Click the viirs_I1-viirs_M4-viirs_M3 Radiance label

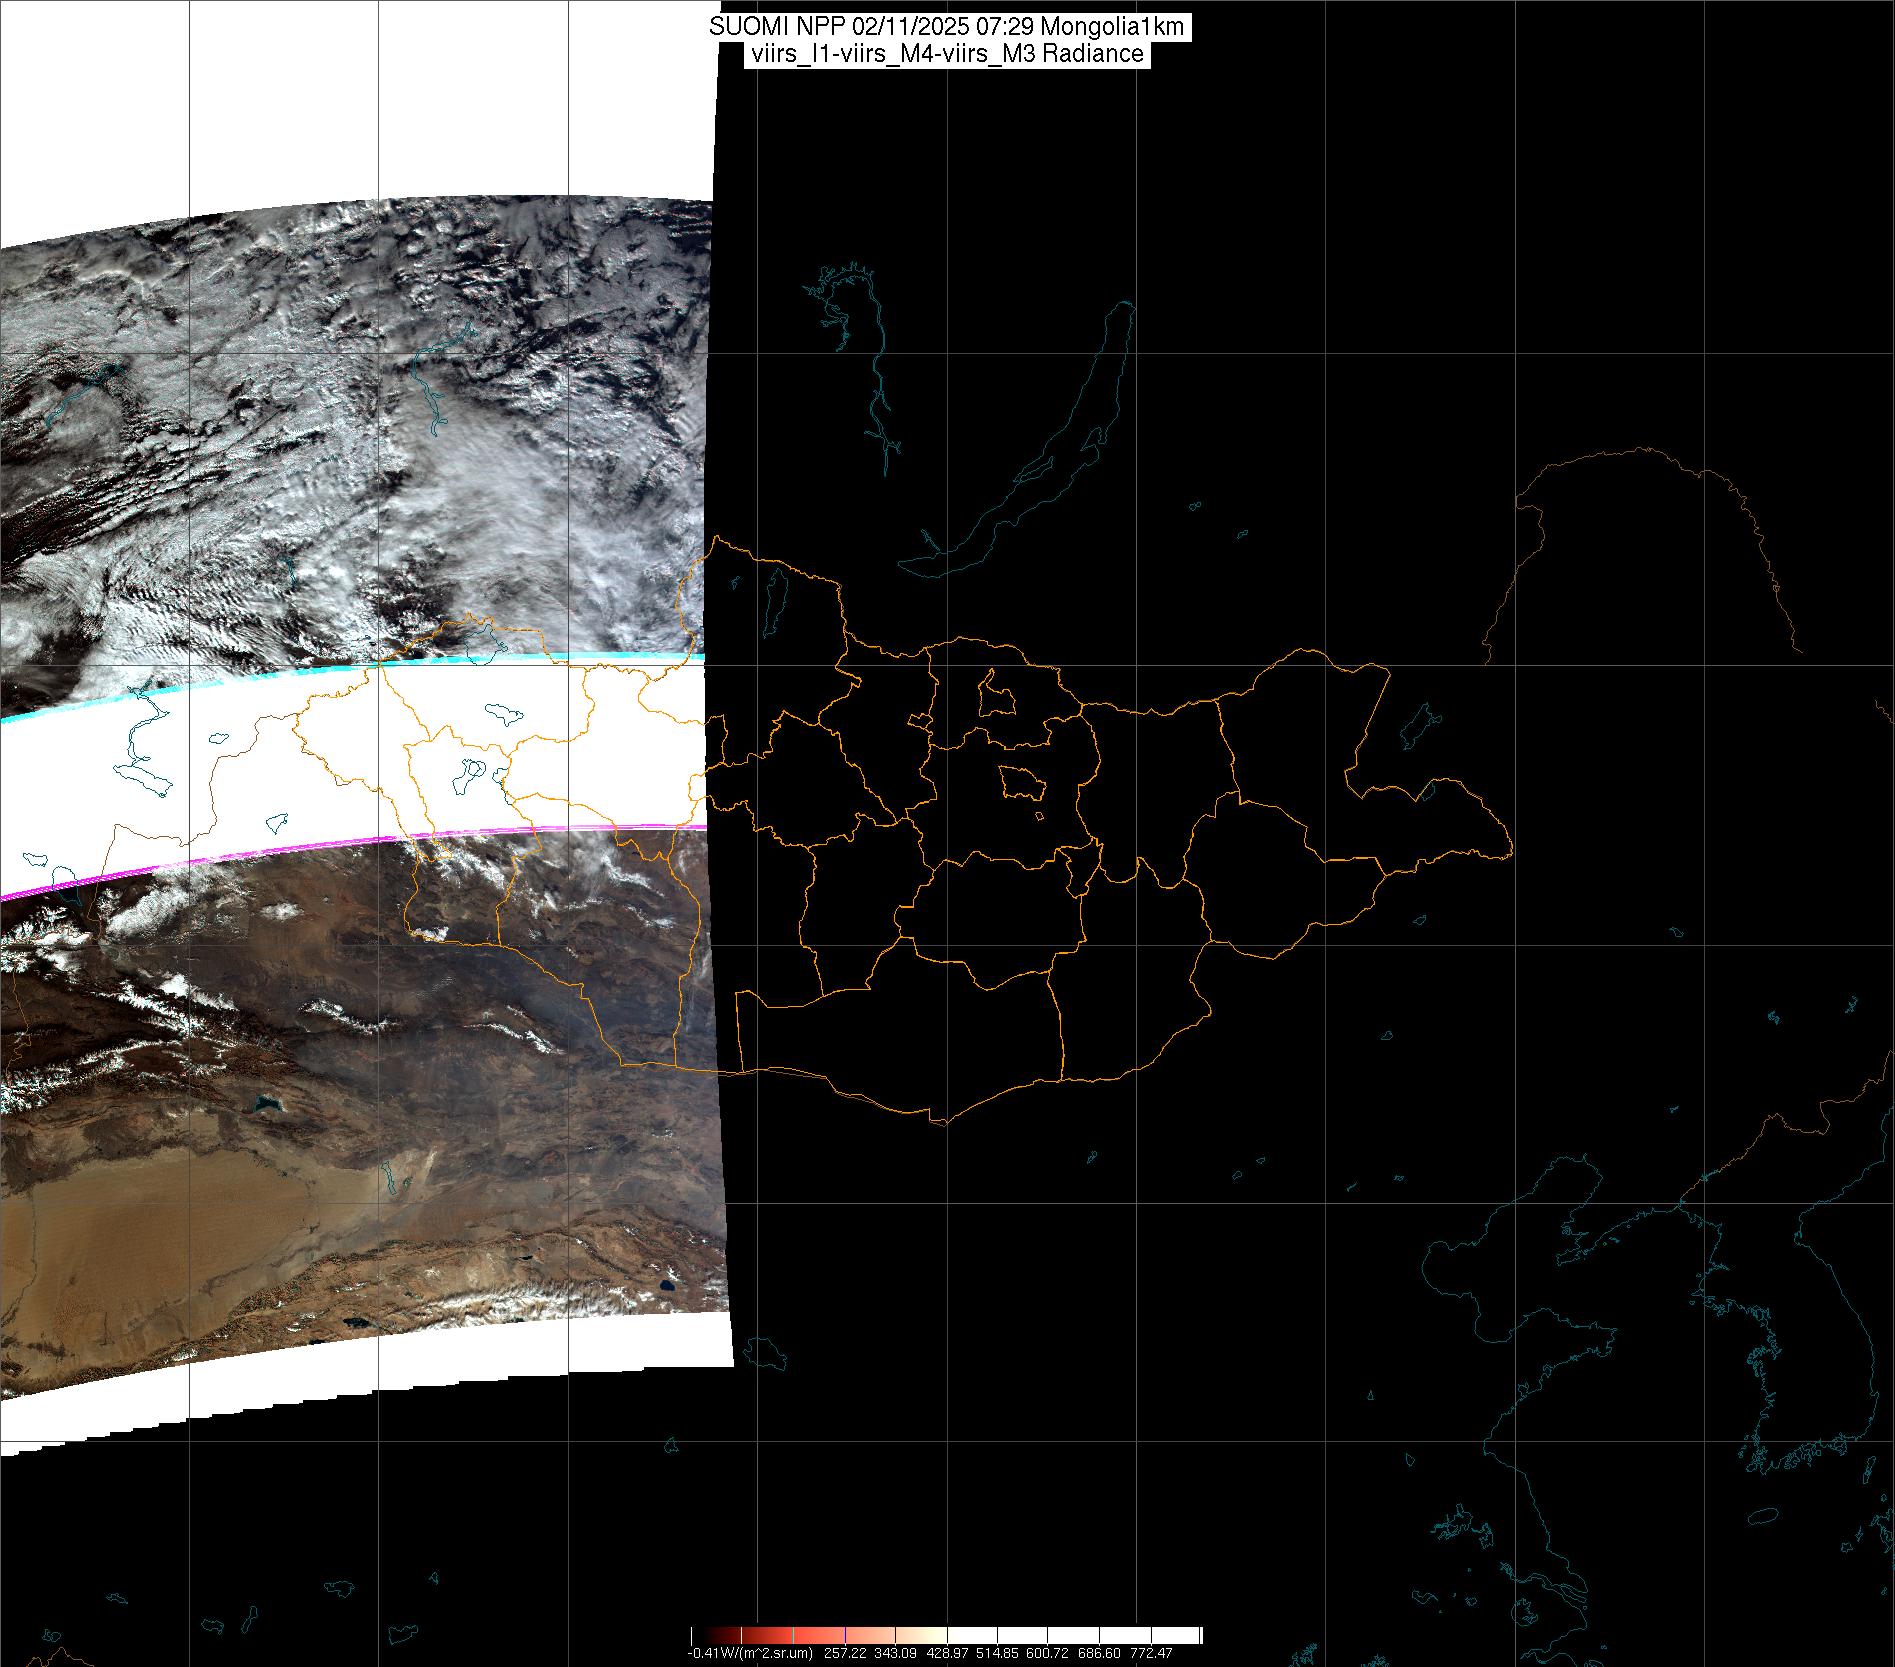tap(946, 54)
